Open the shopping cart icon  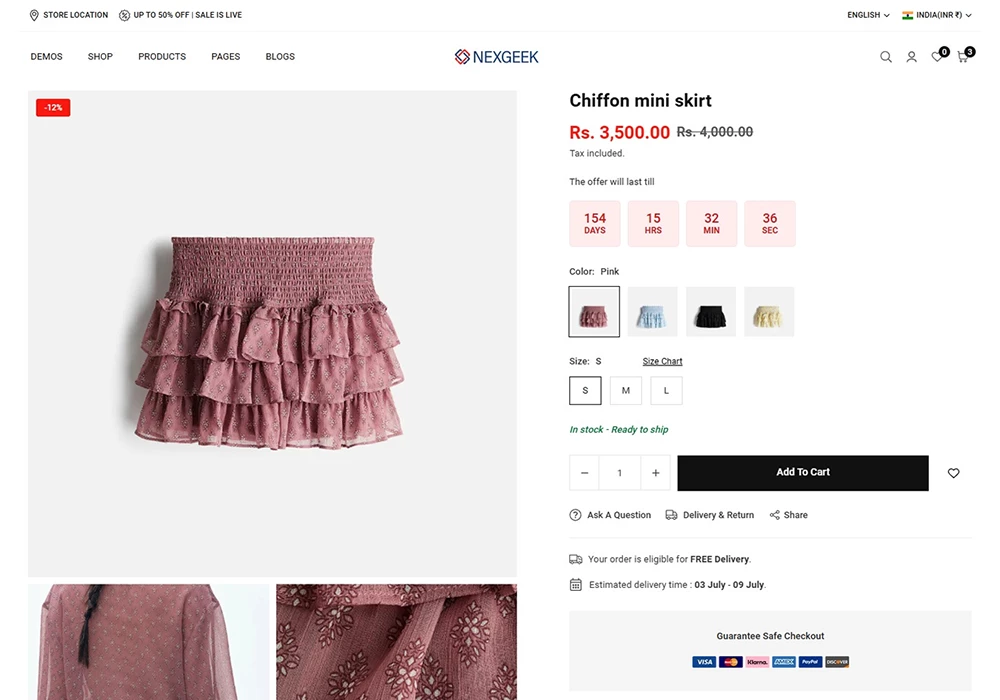click(x=963, y=57)
